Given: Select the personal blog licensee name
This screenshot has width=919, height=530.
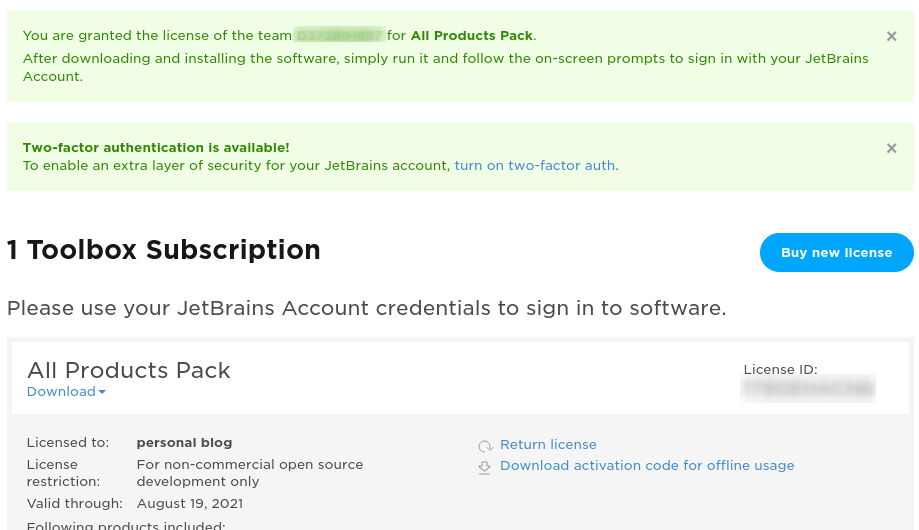Looking at the screenshot, I should pos(184,443).
